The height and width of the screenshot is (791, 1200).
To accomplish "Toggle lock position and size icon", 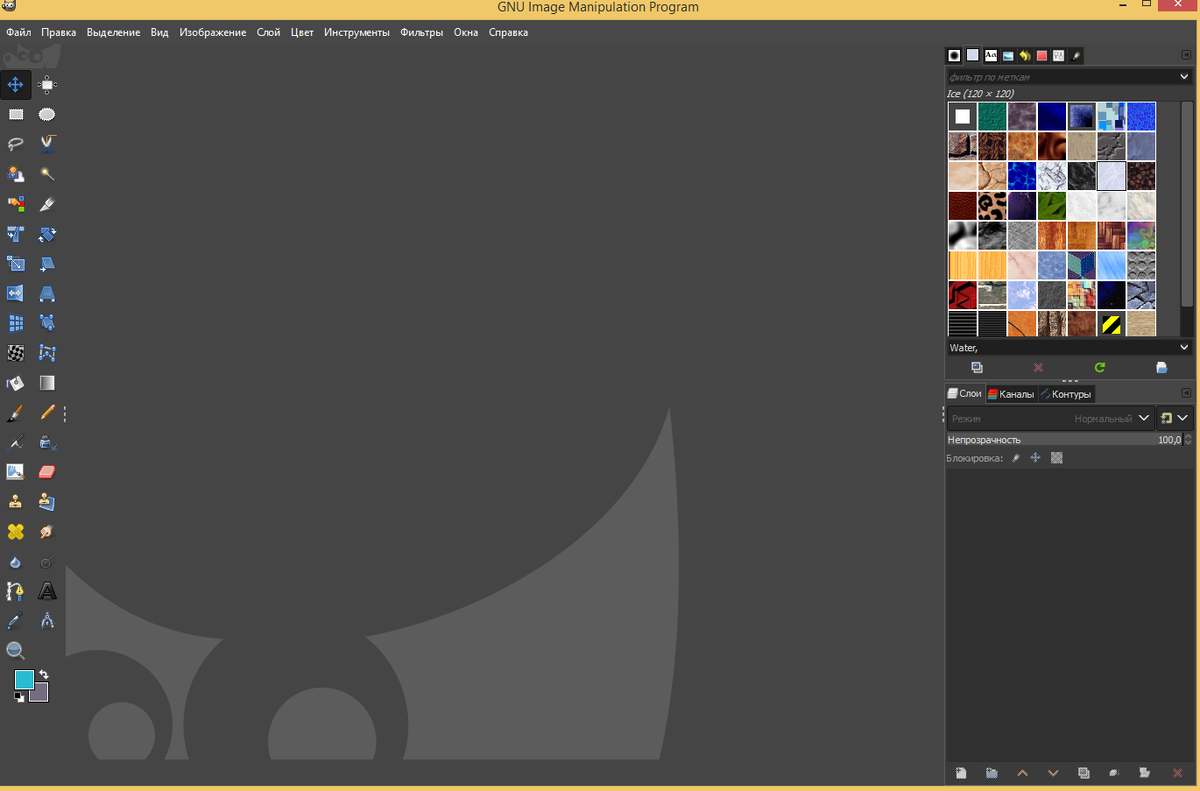I will [1036, 458].
